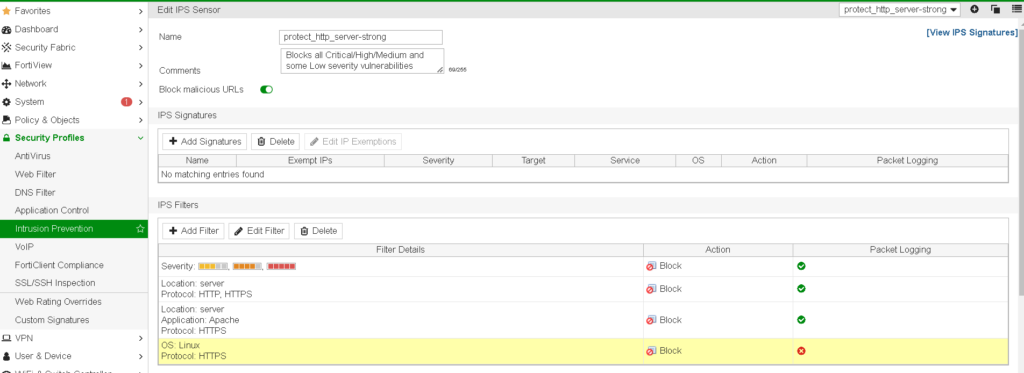Click the Add Signatures button
1024x373 pixels.
click(204, 141)
